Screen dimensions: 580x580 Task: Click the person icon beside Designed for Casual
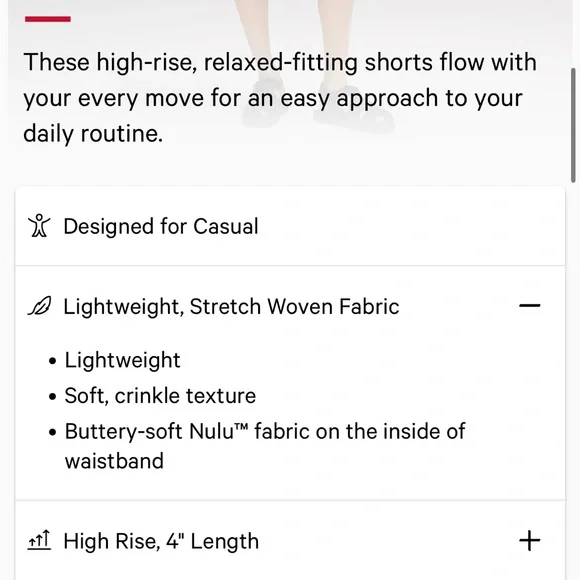point(39,226)
